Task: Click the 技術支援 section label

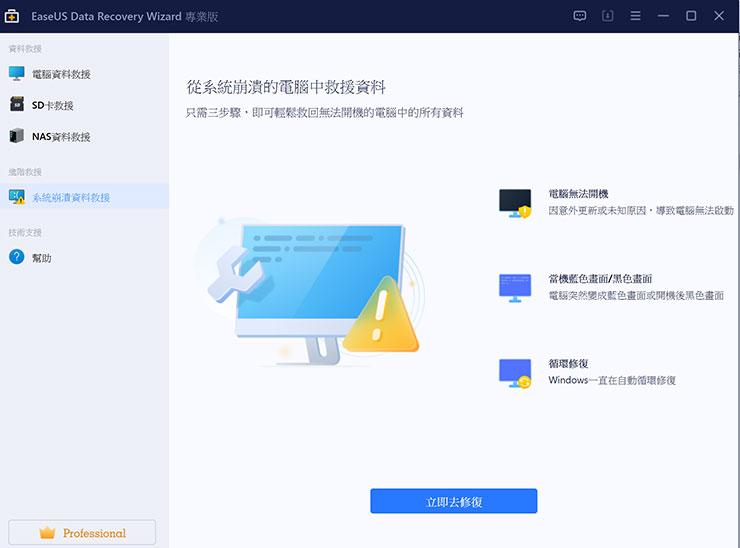Action: tap(25, 232)
